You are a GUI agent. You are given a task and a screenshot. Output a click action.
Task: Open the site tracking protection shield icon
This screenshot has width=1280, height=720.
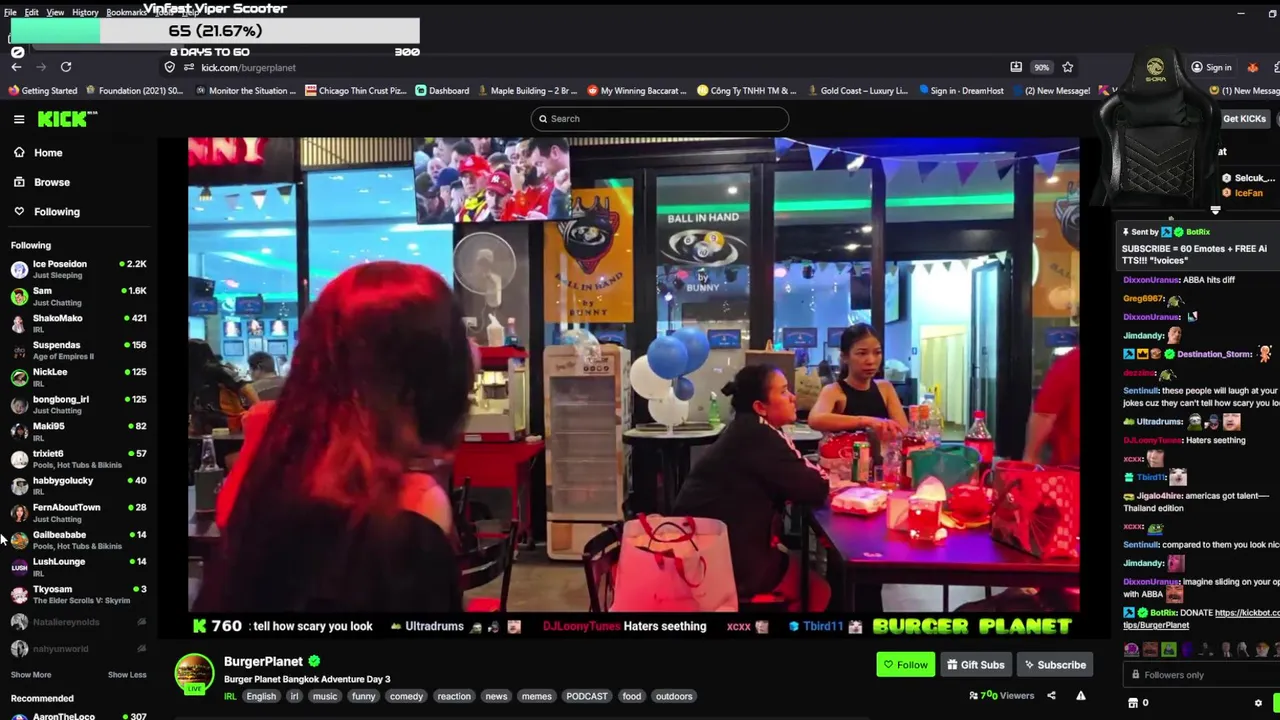(x=170, y=67)
